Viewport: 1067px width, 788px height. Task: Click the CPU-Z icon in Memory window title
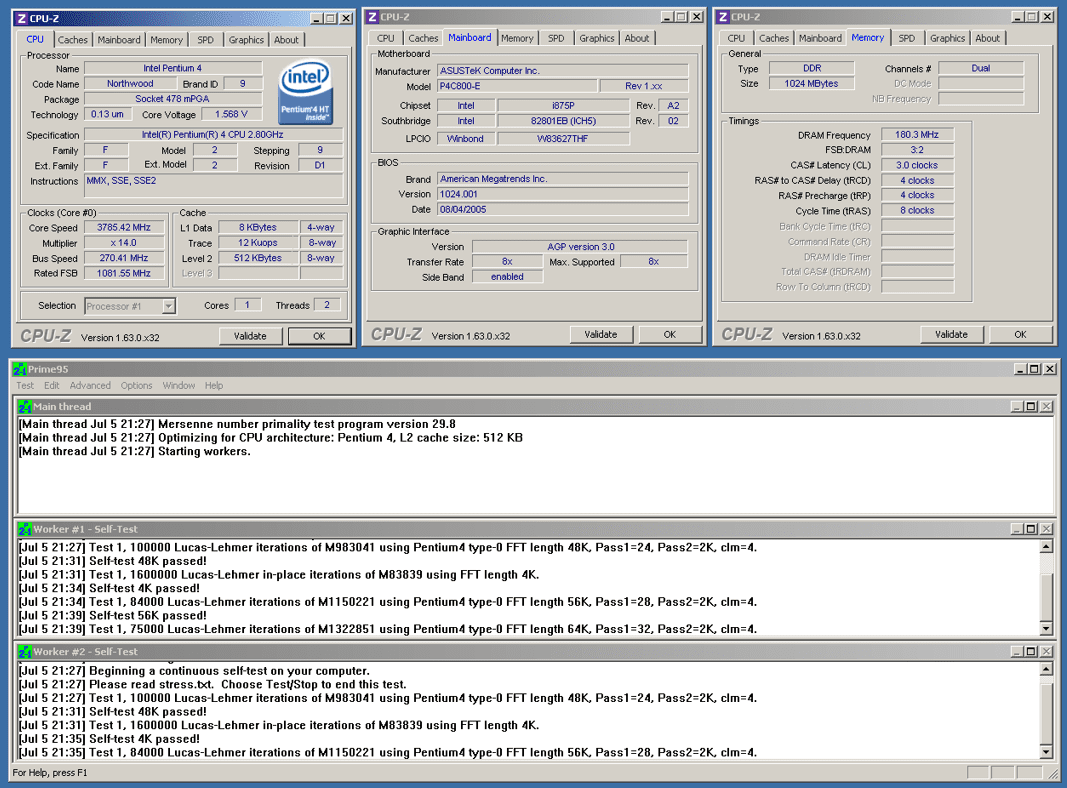pos(723,17)
